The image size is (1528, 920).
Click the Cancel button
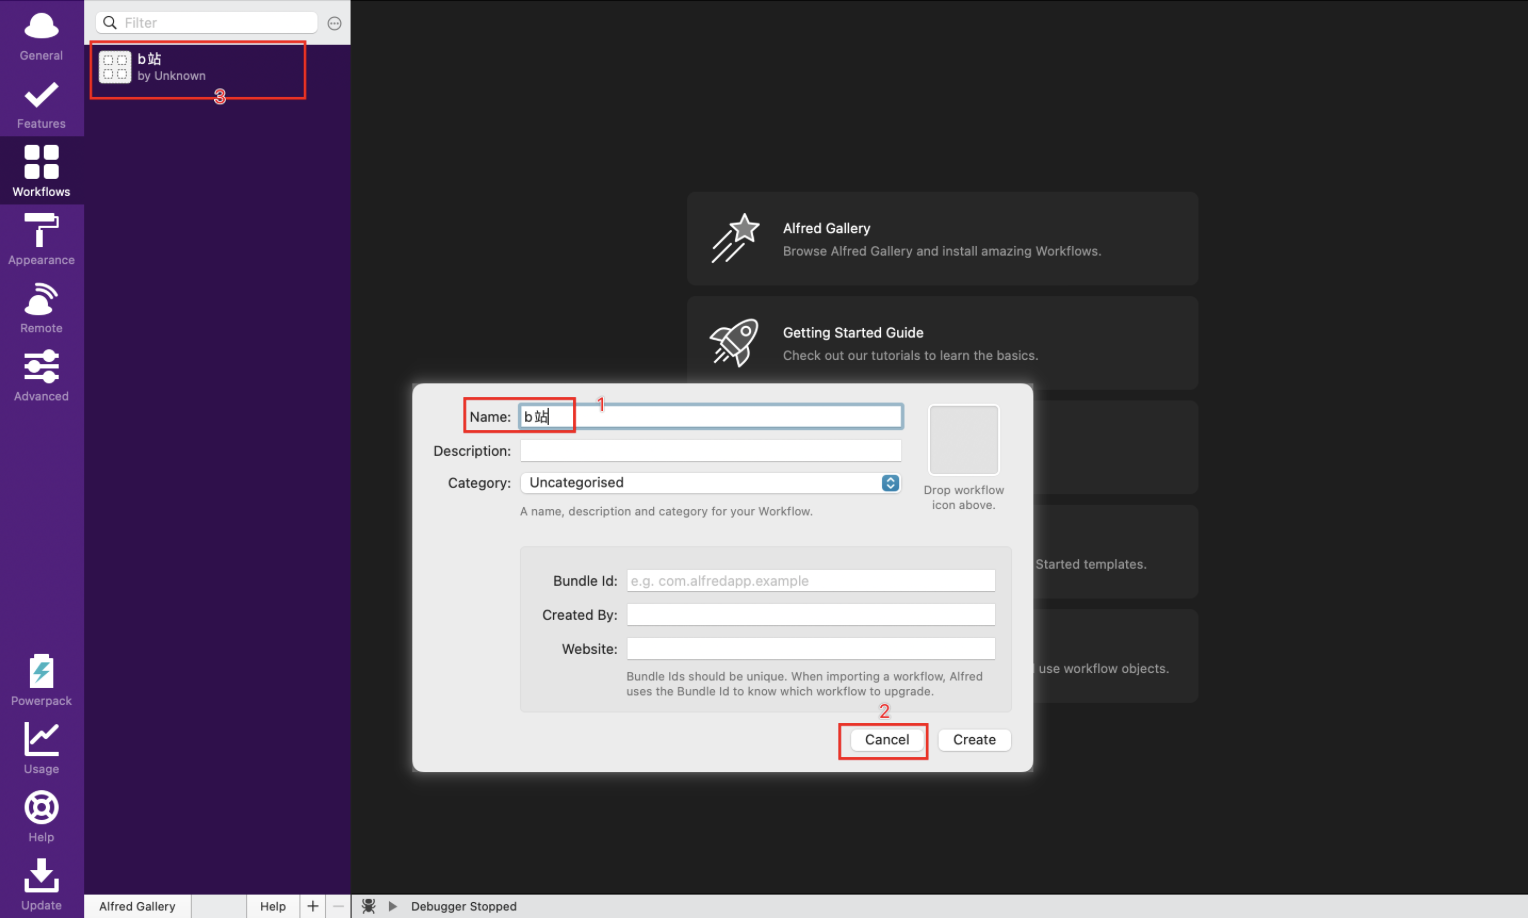pos(887,740)
